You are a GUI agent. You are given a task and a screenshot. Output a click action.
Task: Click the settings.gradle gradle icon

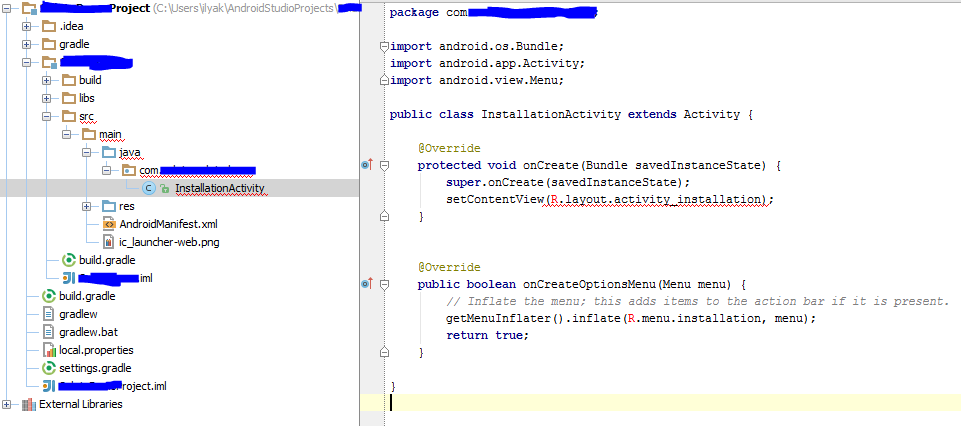click(48, 368)
